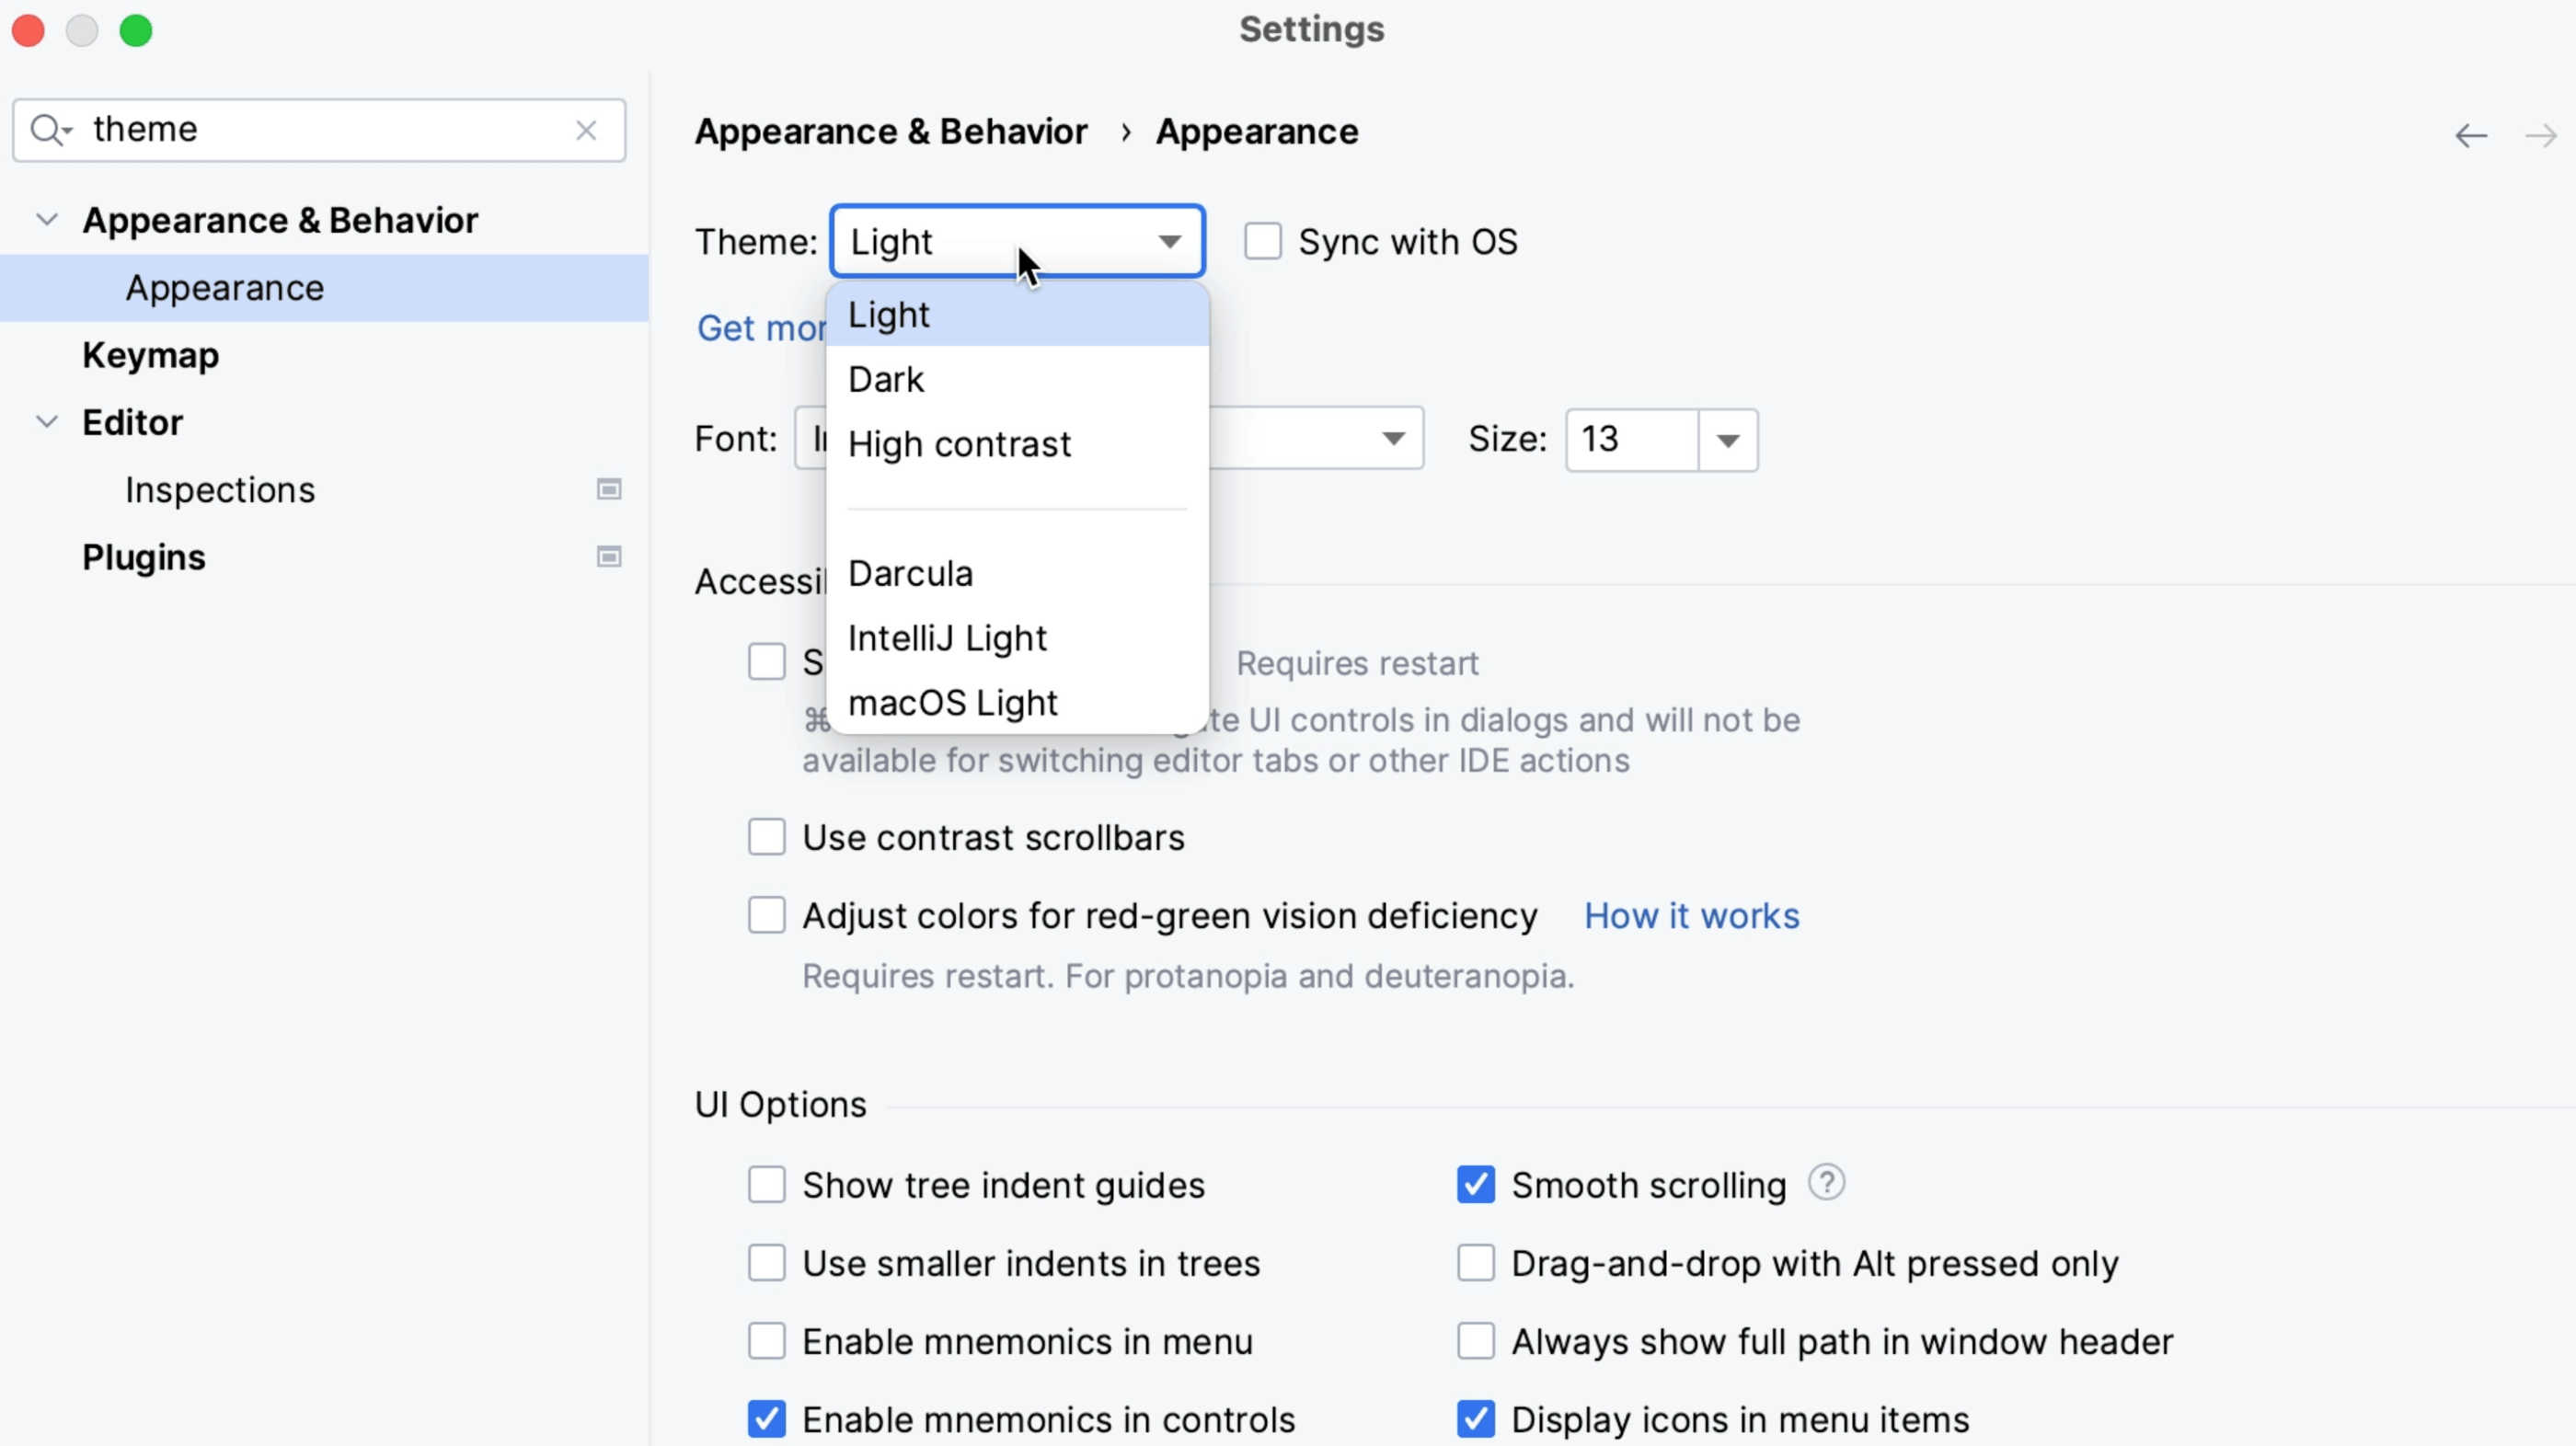This screenshot has height=1446, width=2576.
Task: Click the back navigation arrow
Action: 2470,136
